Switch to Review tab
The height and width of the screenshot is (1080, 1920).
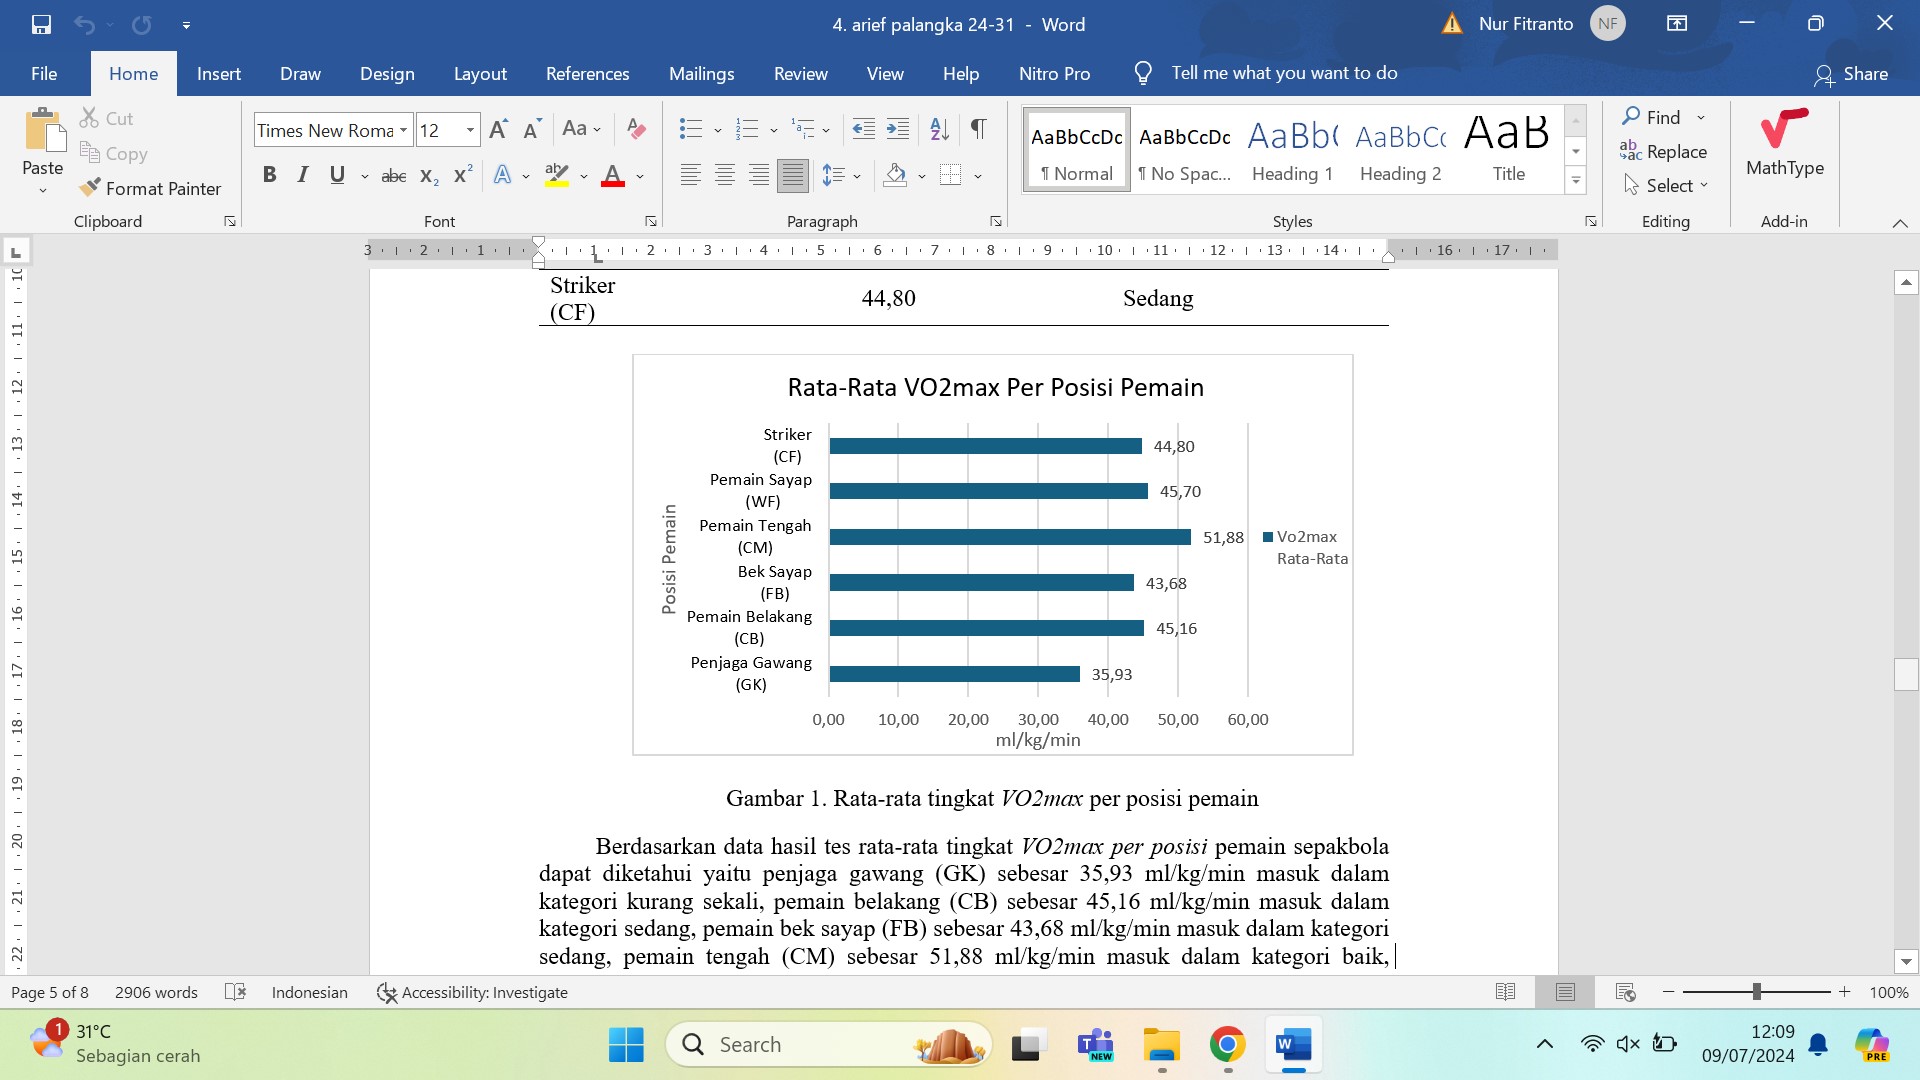pyautogui.click(x=801, y=74)
